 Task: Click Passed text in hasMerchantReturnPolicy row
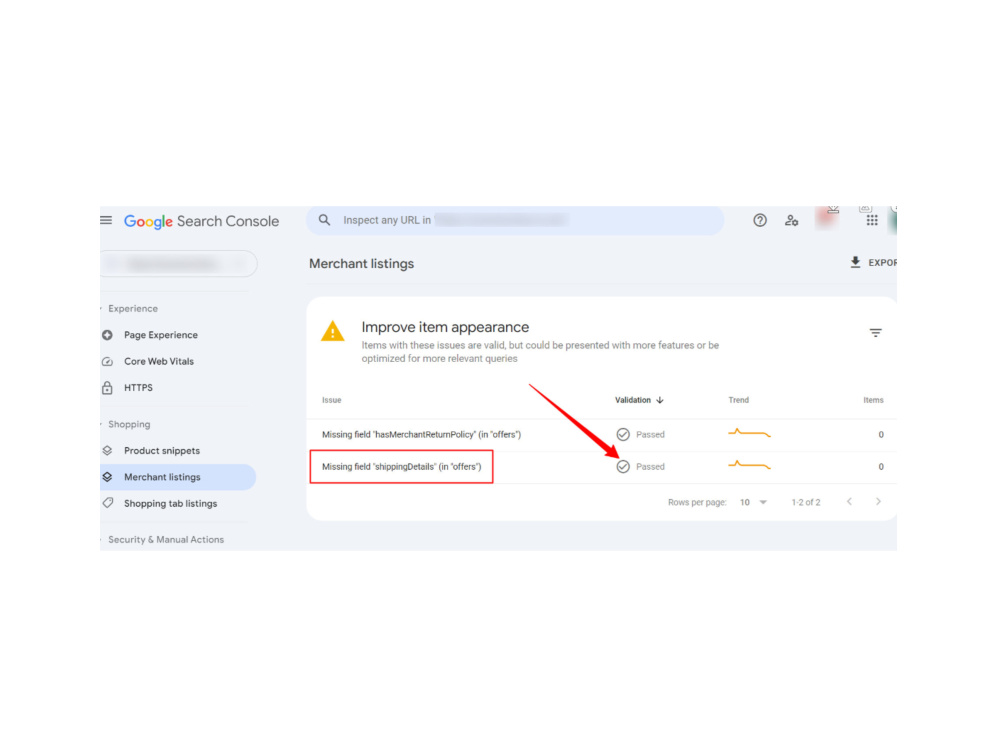tap(651, 435)
